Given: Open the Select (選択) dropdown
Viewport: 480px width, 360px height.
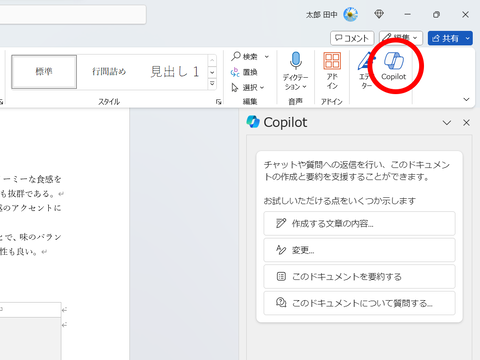Looking at the screenshot, I should 248,87.
